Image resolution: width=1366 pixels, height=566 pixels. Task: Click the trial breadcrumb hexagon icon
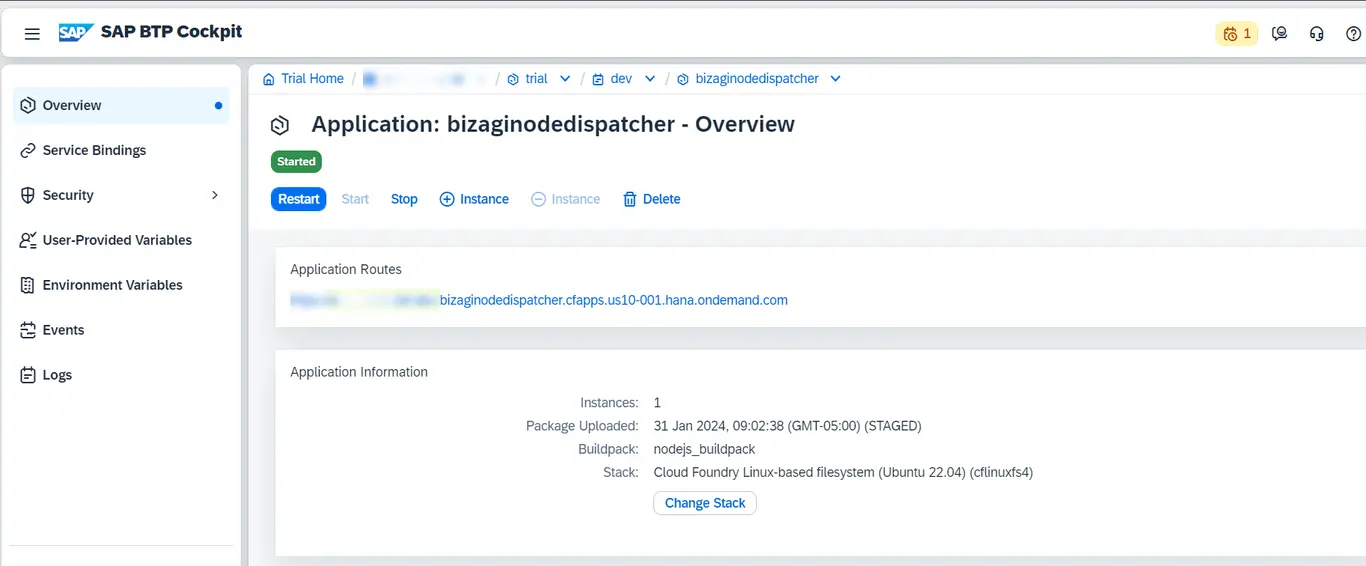[x=513, y=79]
